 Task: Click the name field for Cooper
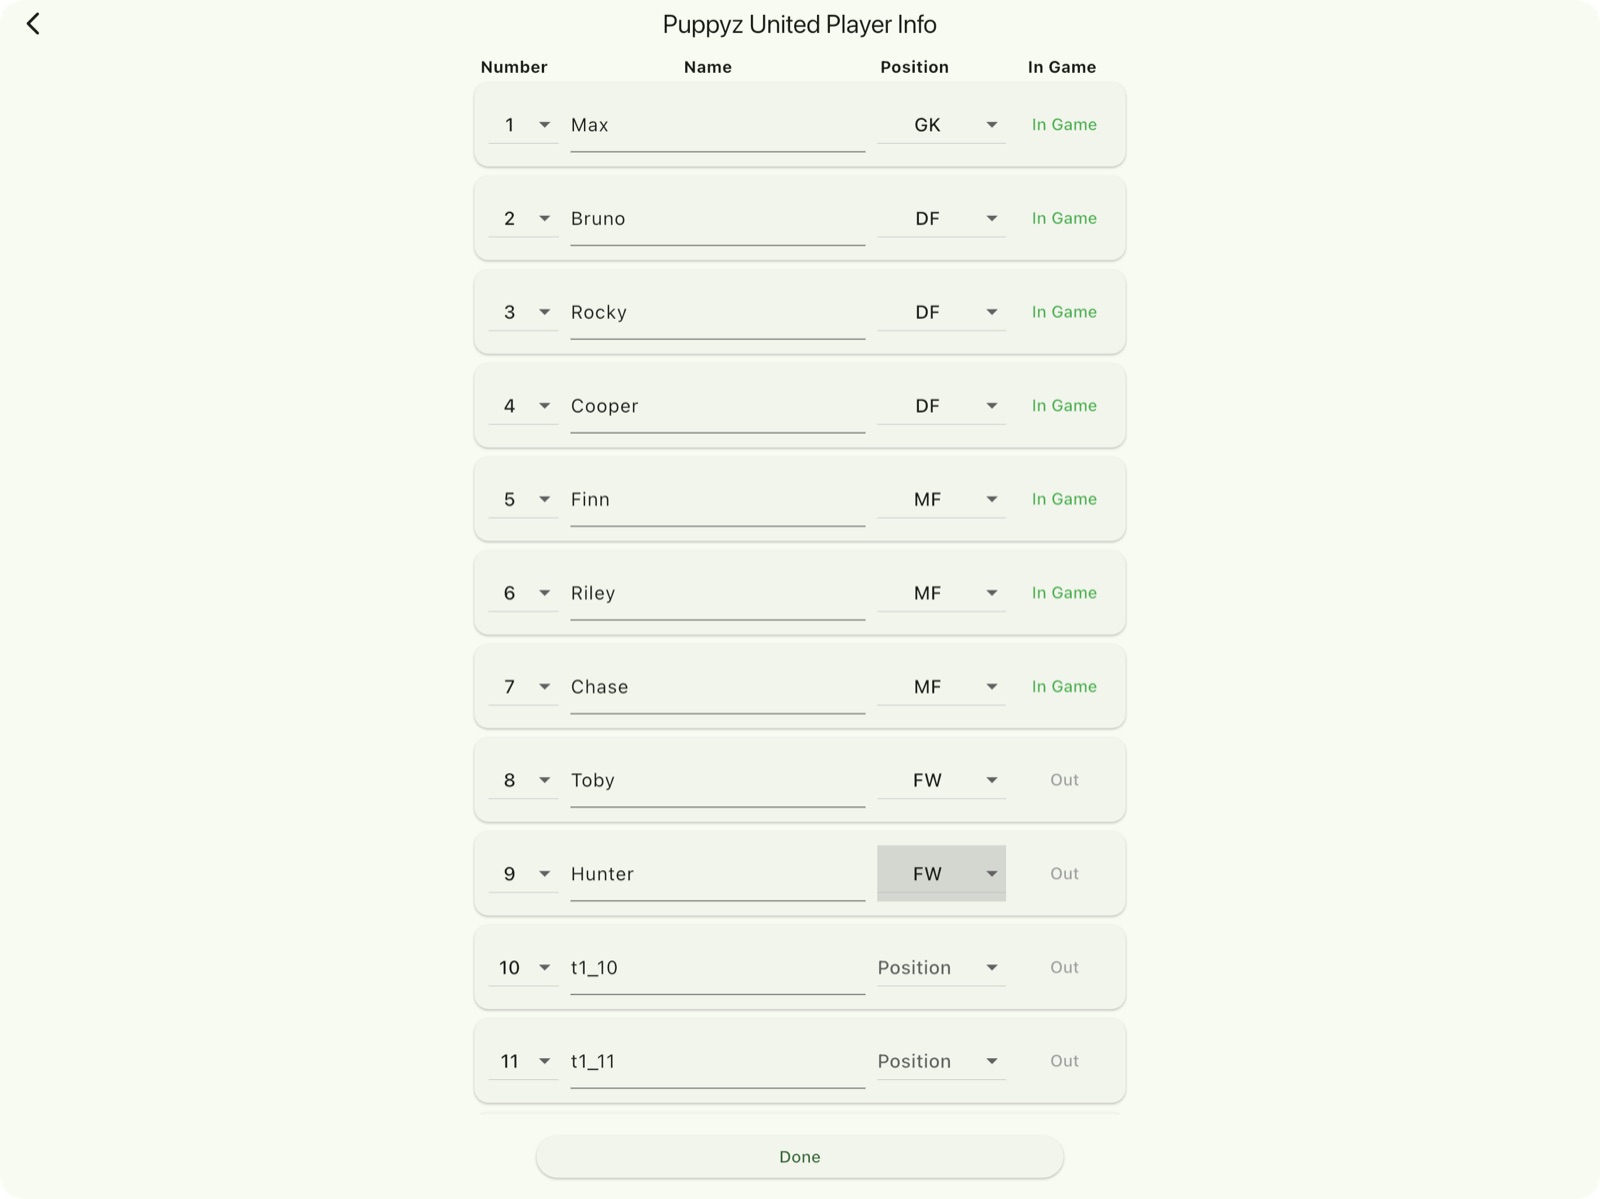pos(716,405)
